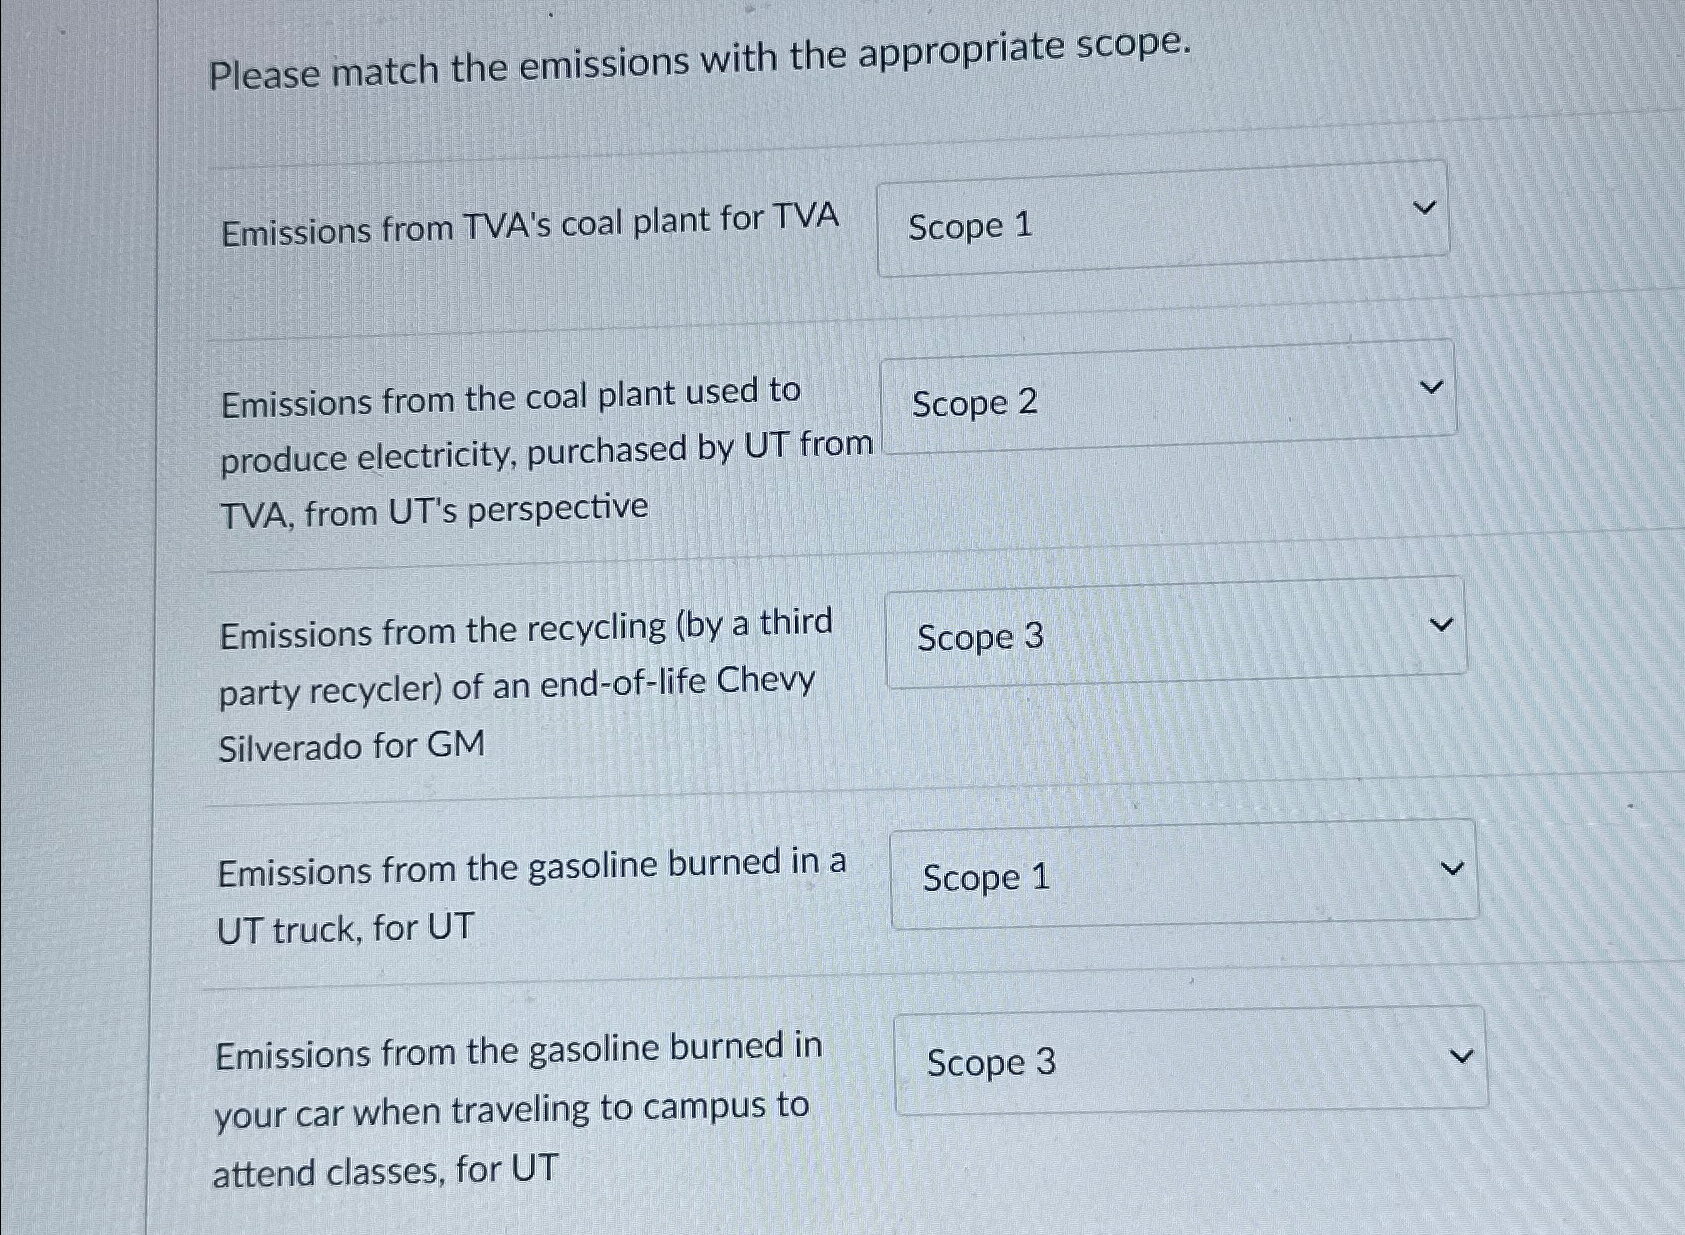Click the UT truck gasoline description text
The width and height of the screenshot is (1685, 1235).
[520, 897]
